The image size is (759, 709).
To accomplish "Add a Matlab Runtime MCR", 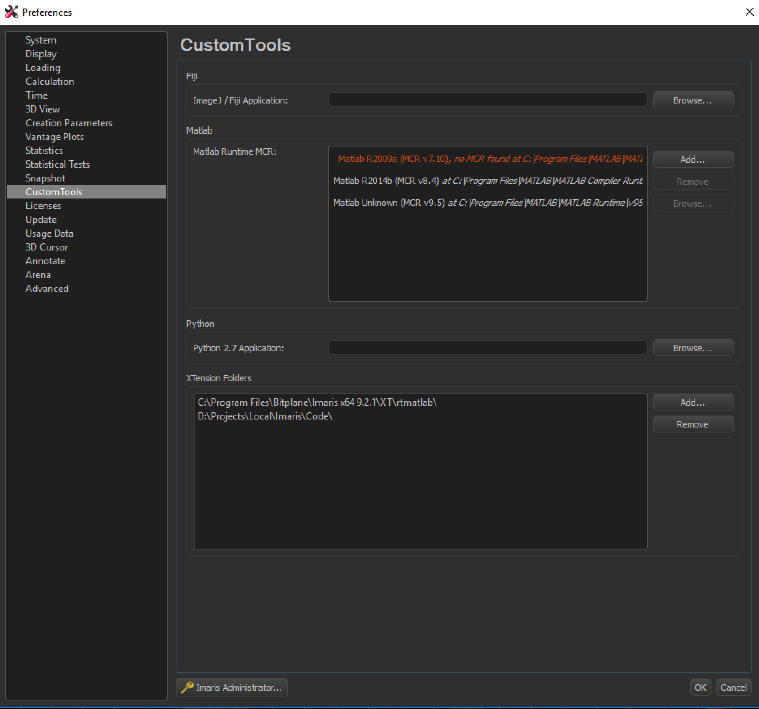I will 693,159.
